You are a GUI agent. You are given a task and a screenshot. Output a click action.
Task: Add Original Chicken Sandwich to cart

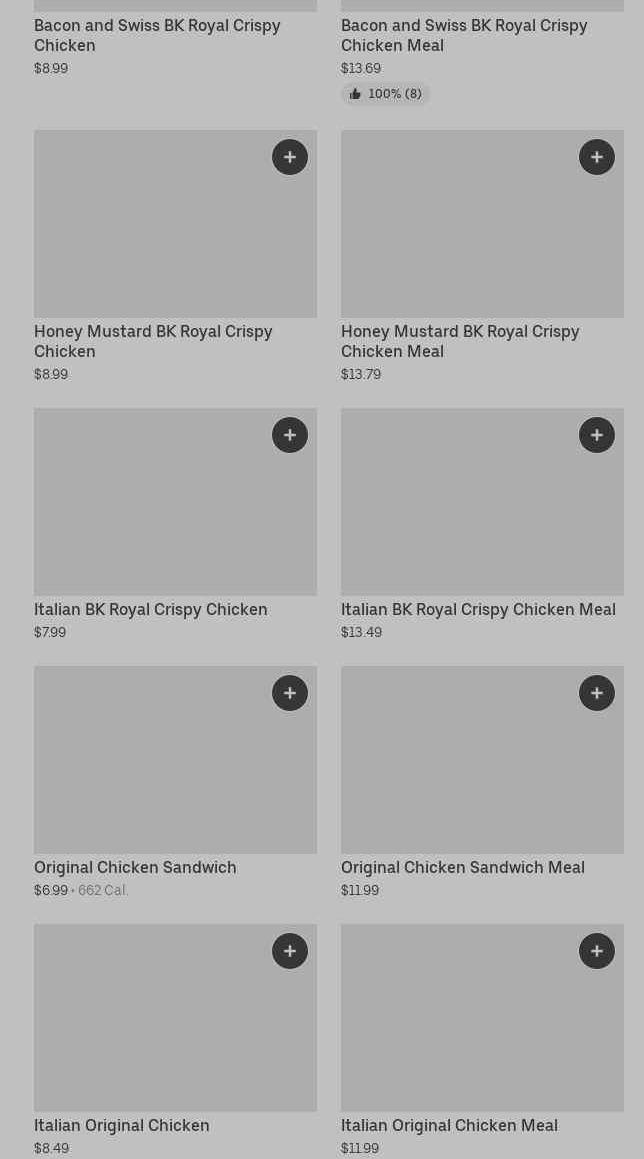pyautogui.click(x=290, y=693)
